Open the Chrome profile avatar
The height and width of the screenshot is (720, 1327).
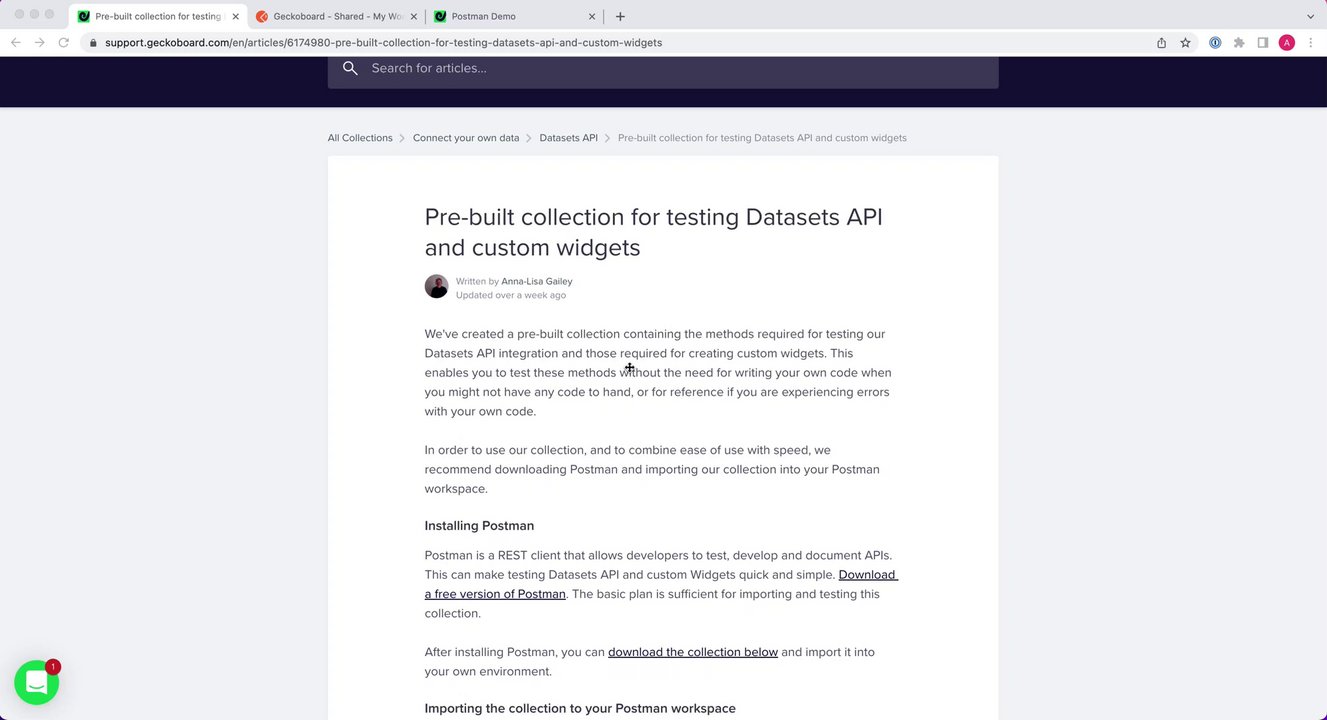1287,43
